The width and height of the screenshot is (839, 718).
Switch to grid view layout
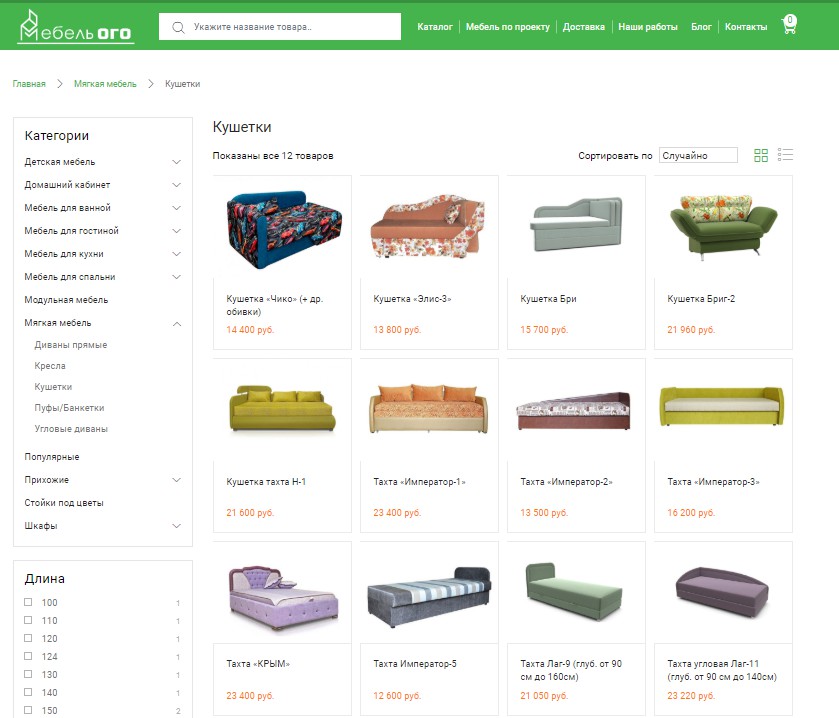[760, 155]
